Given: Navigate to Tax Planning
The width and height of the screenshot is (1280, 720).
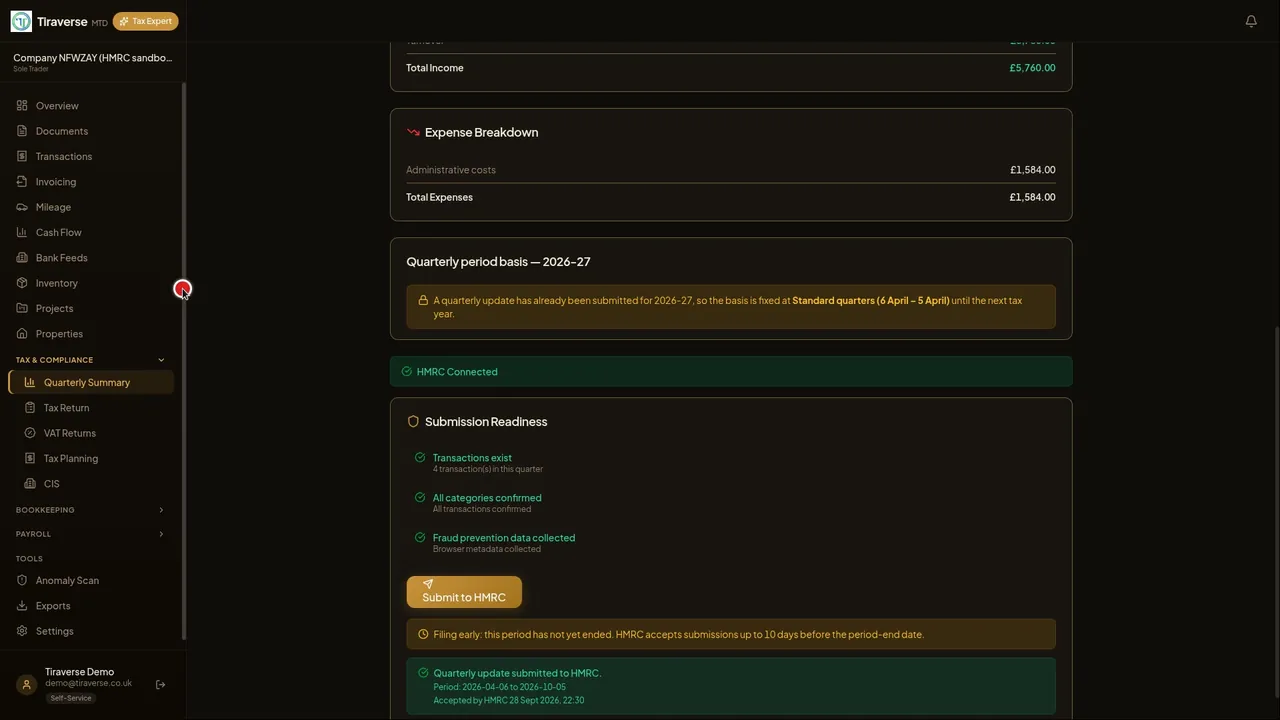Looking at the screenshot, I should (91, 458).
